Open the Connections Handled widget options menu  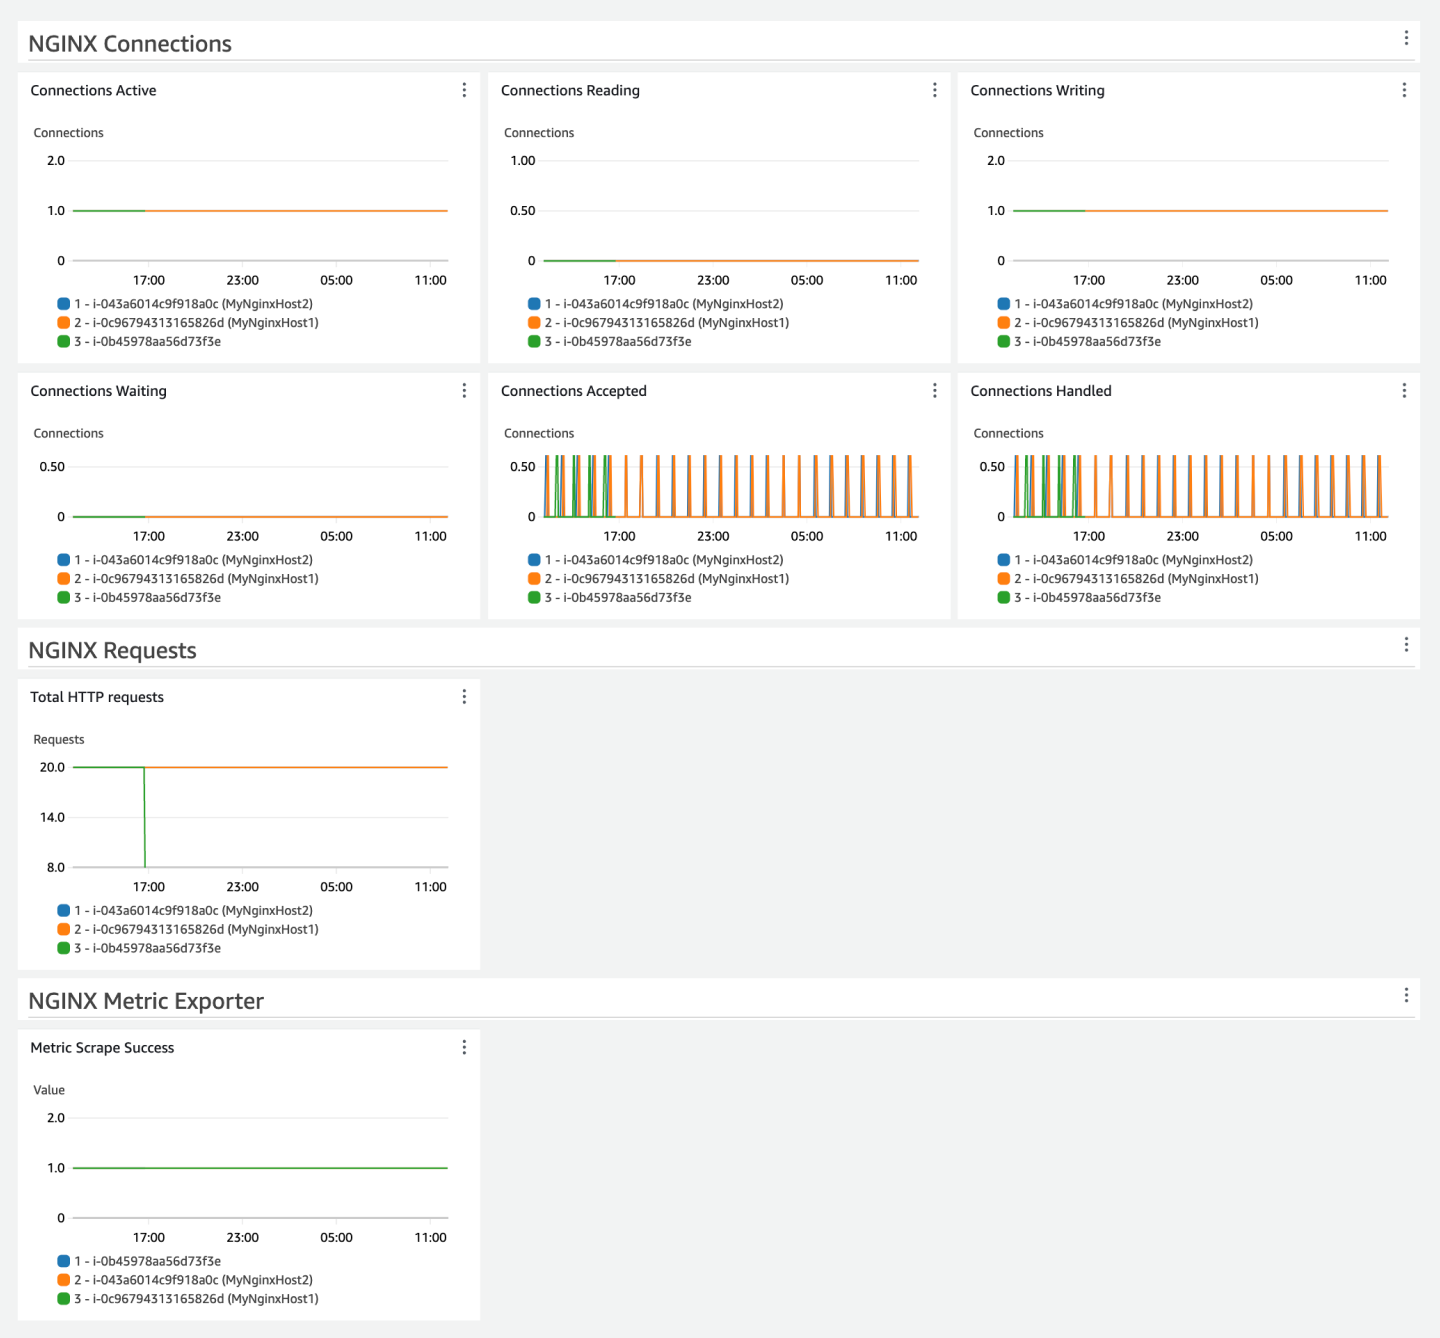point(1404,390)
